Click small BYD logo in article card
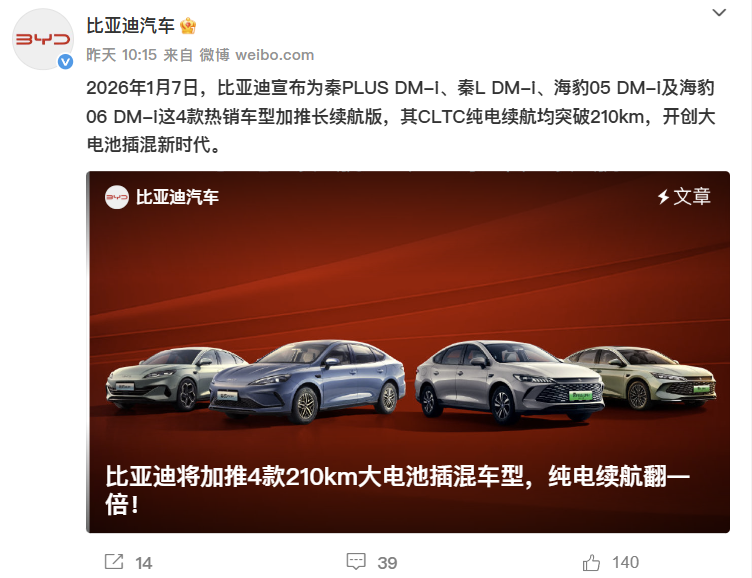 (x=117, y=197)
